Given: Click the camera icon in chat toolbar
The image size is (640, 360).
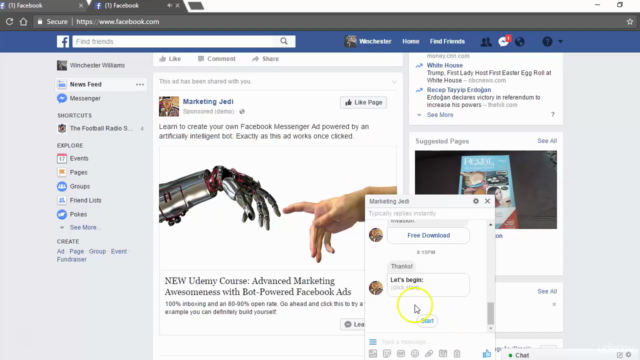Looking at the screenshot, I should click(443, 353).
